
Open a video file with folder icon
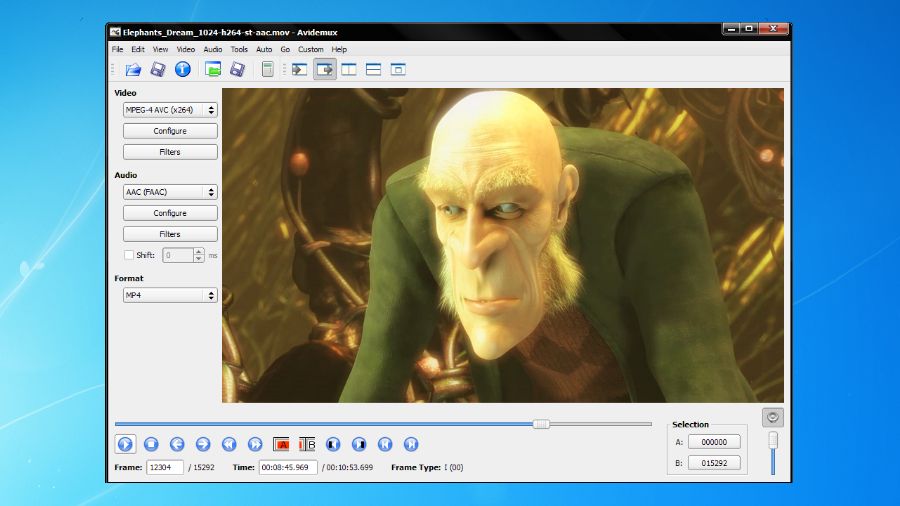coord(133,70)
